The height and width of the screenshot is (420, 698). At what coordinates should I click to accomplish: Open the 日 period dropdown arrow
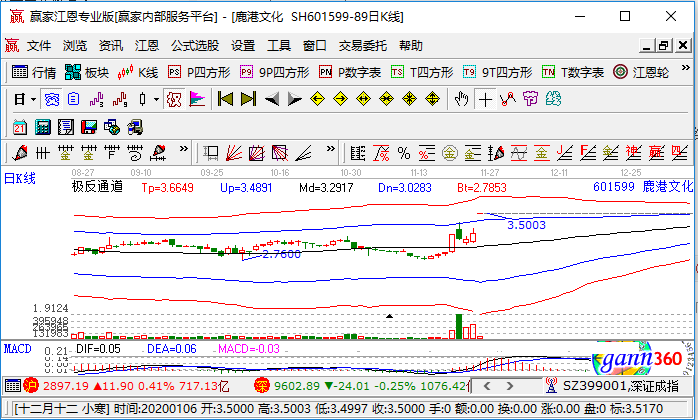tap(33, 99)
